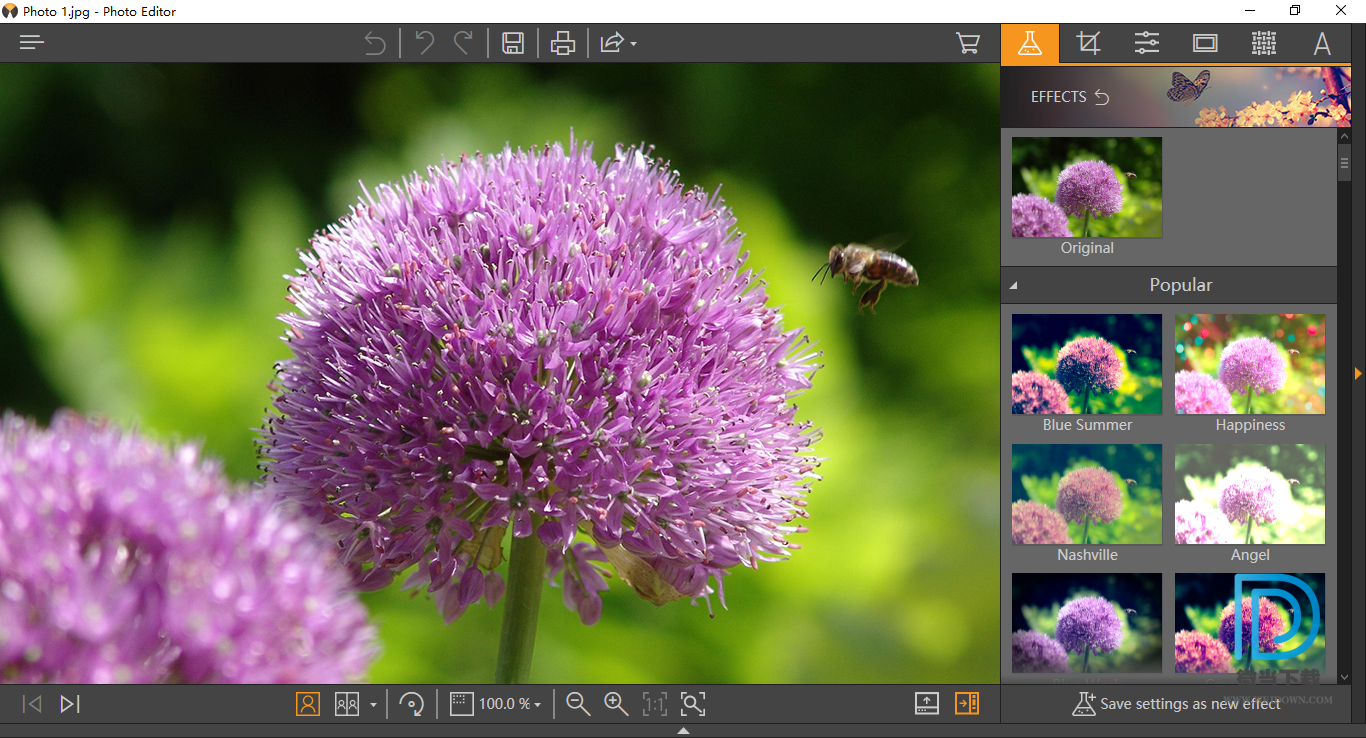Open the shopping cart
This screenshot has height=738, width=1366.
[967, 43]
